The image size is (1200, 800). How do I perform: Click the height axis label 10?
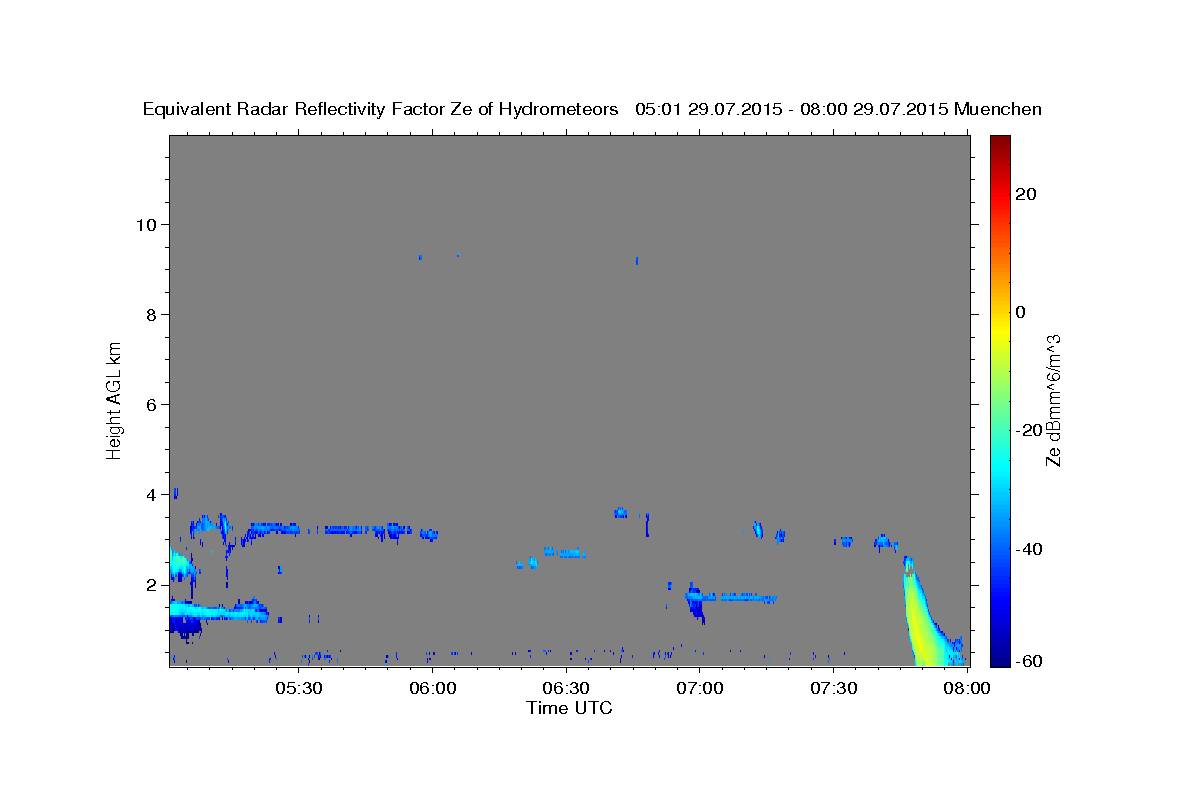145,224
